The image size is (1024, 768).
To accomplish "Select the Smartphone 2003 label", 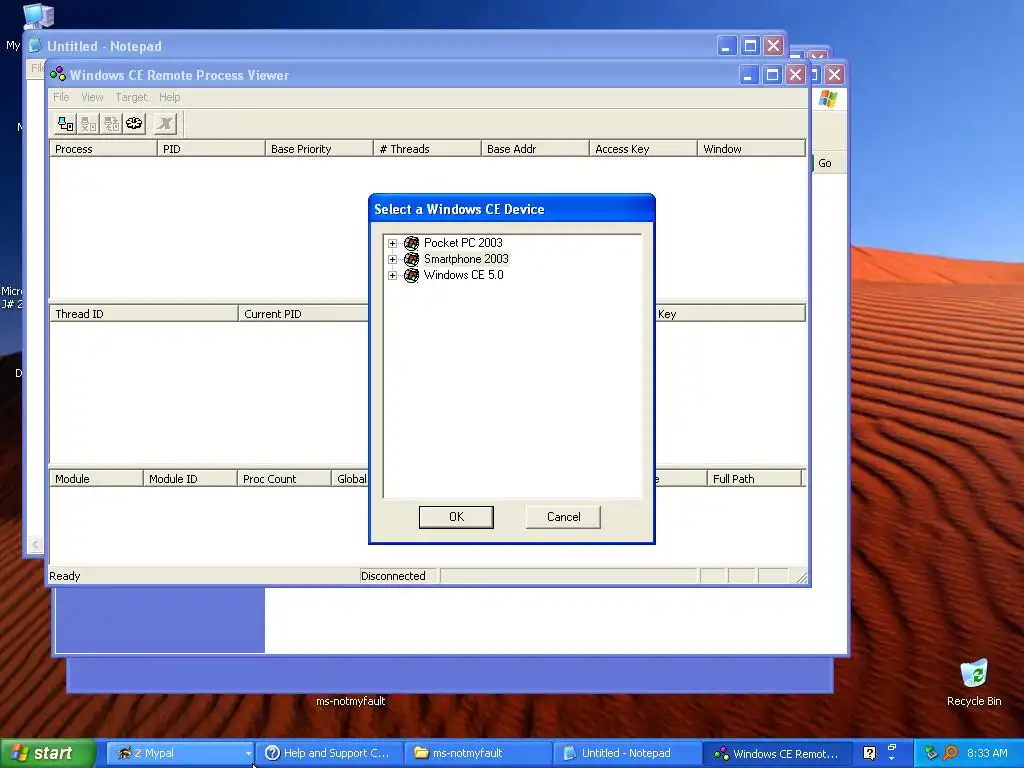I will 466,259.
